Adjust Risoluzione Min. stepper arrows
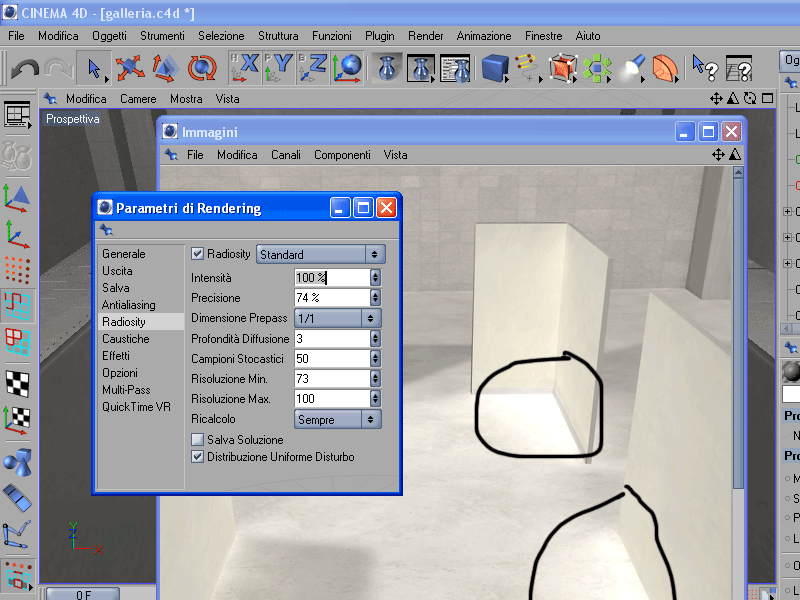 pyautogui.click(x=376, y=379)
